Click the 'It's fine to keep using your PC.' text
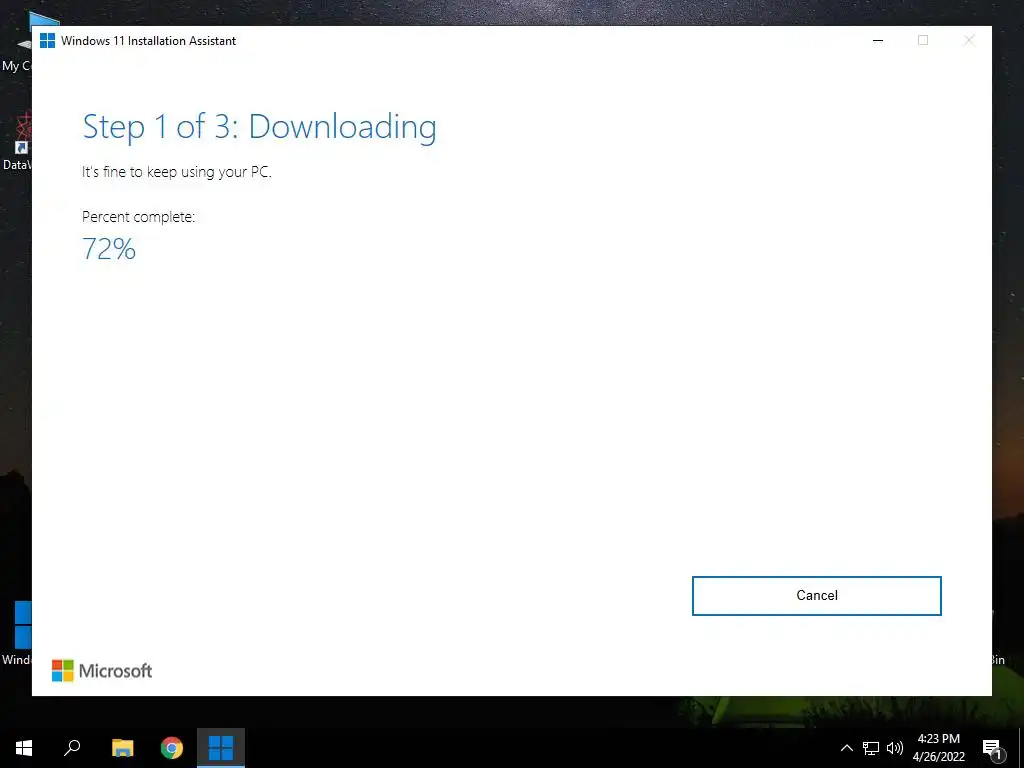The image size is (1024, 768). pos(176,172)
